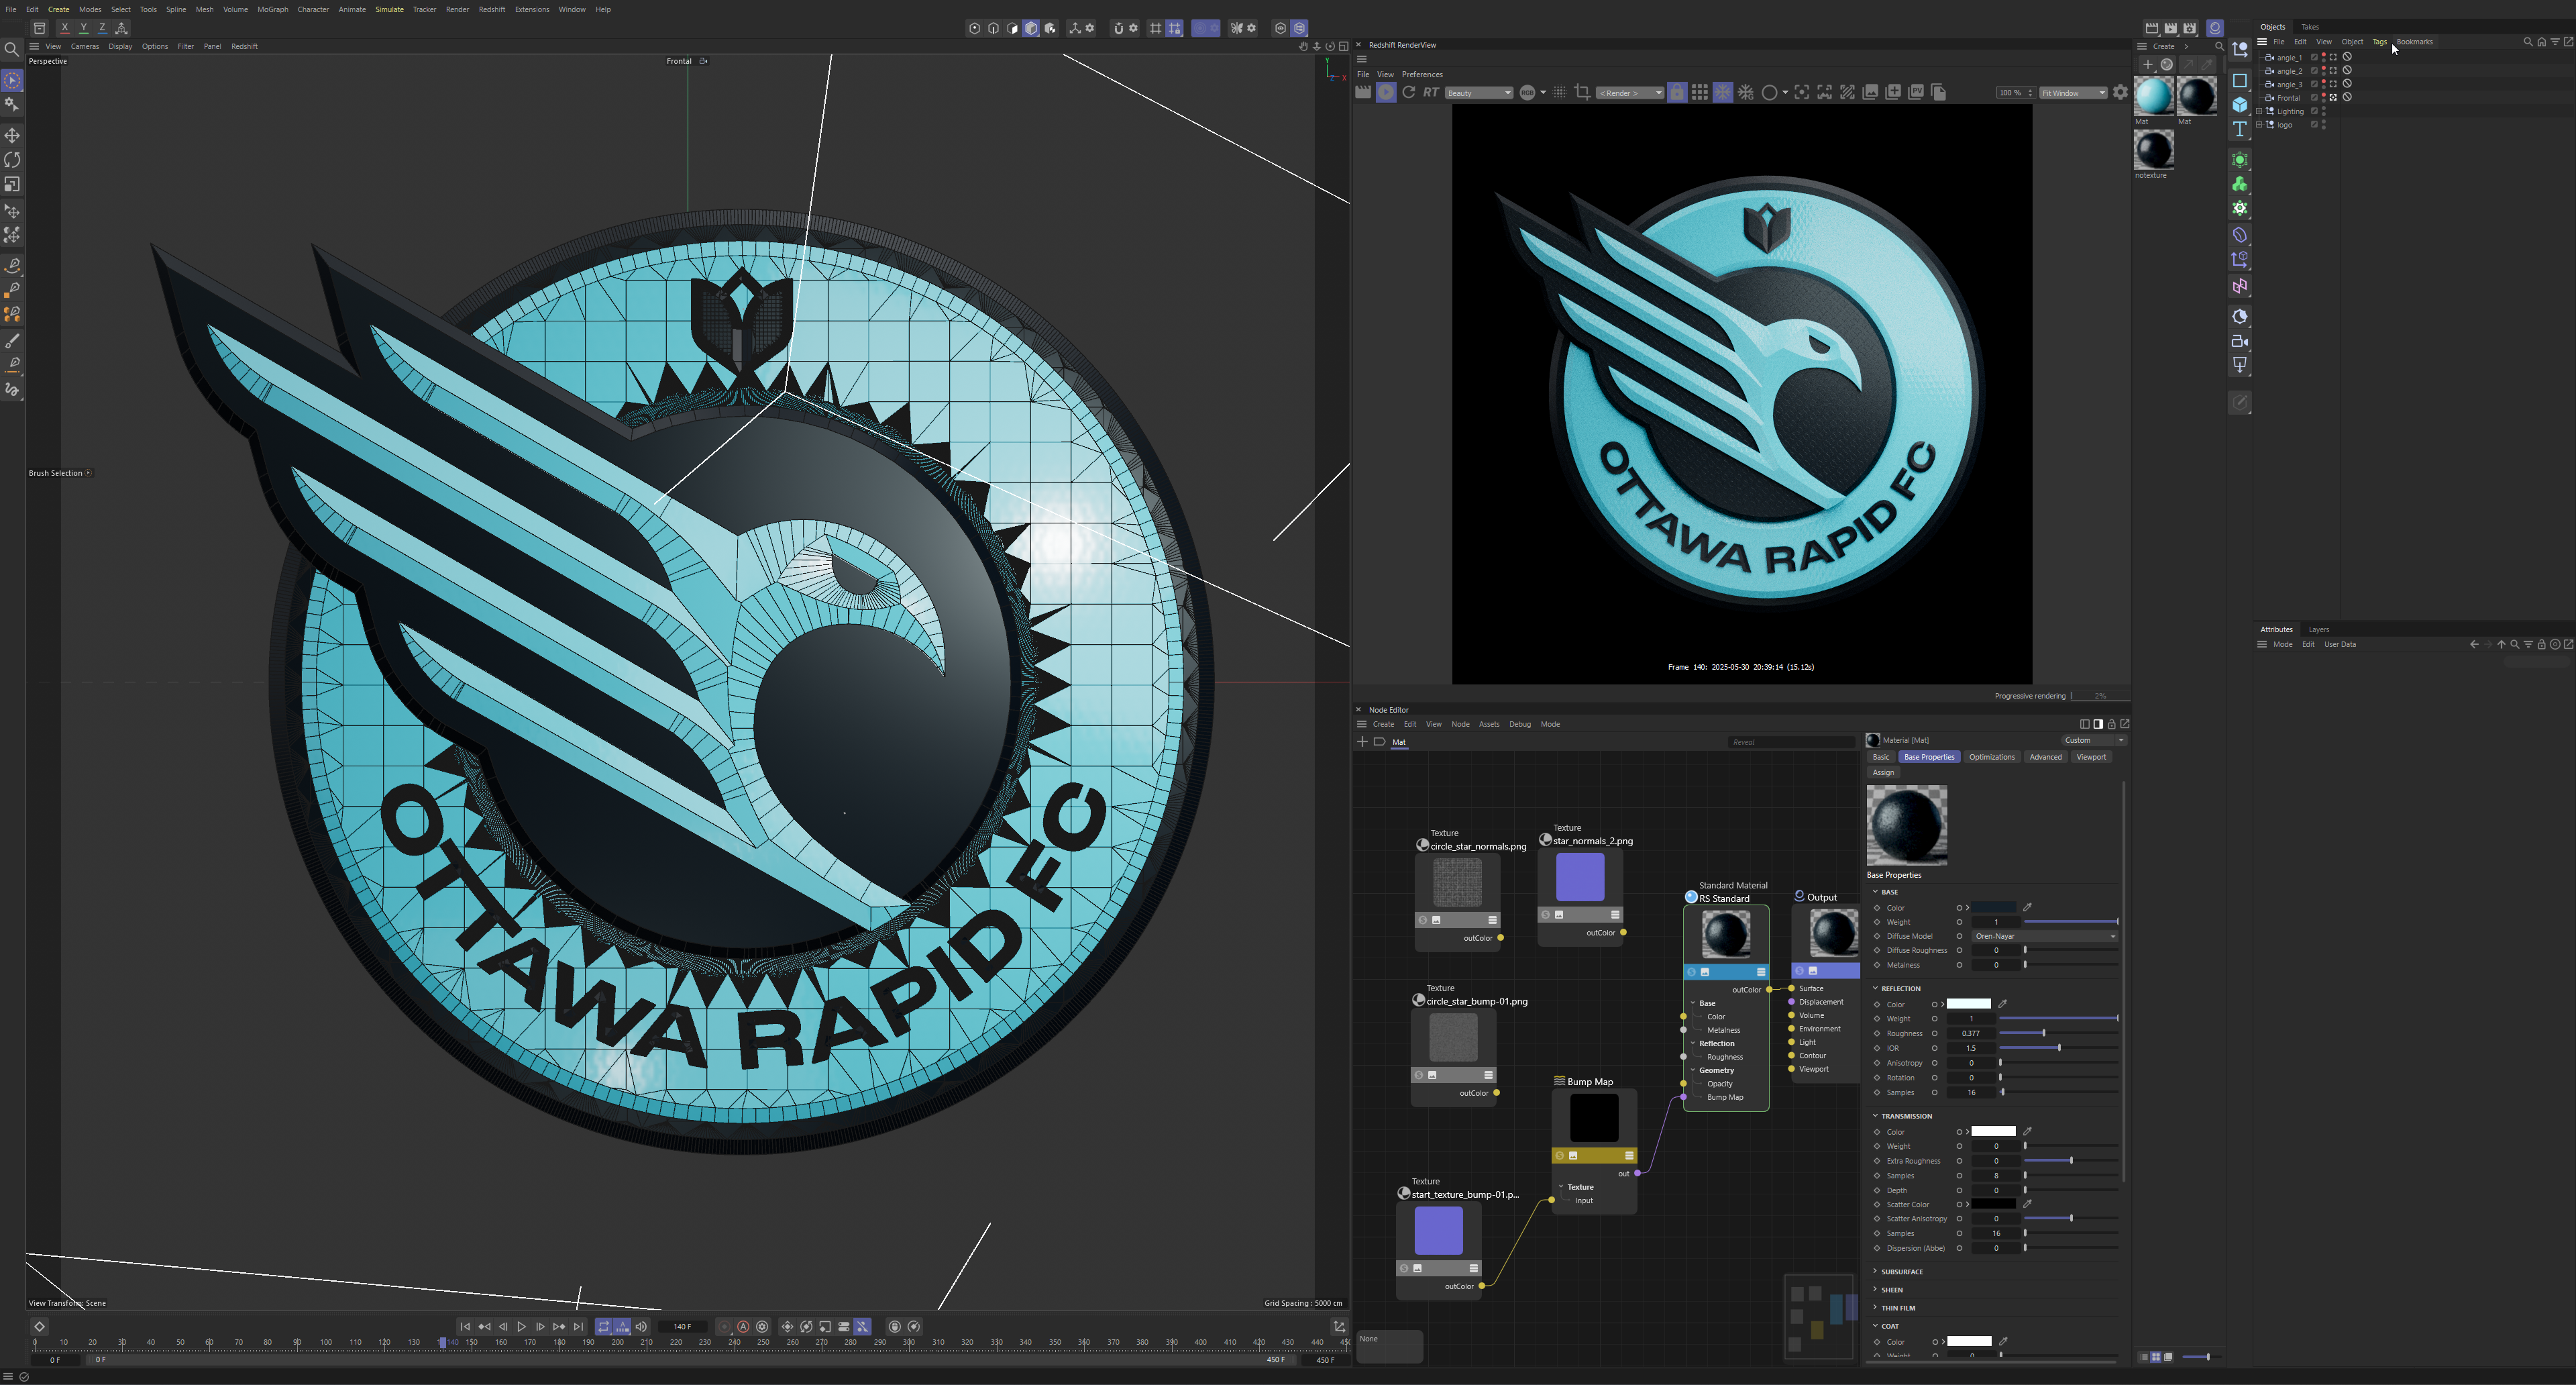Click record active objects keyframe button
Screen dimensions: 2576x1385
(x=725, y=1327)
